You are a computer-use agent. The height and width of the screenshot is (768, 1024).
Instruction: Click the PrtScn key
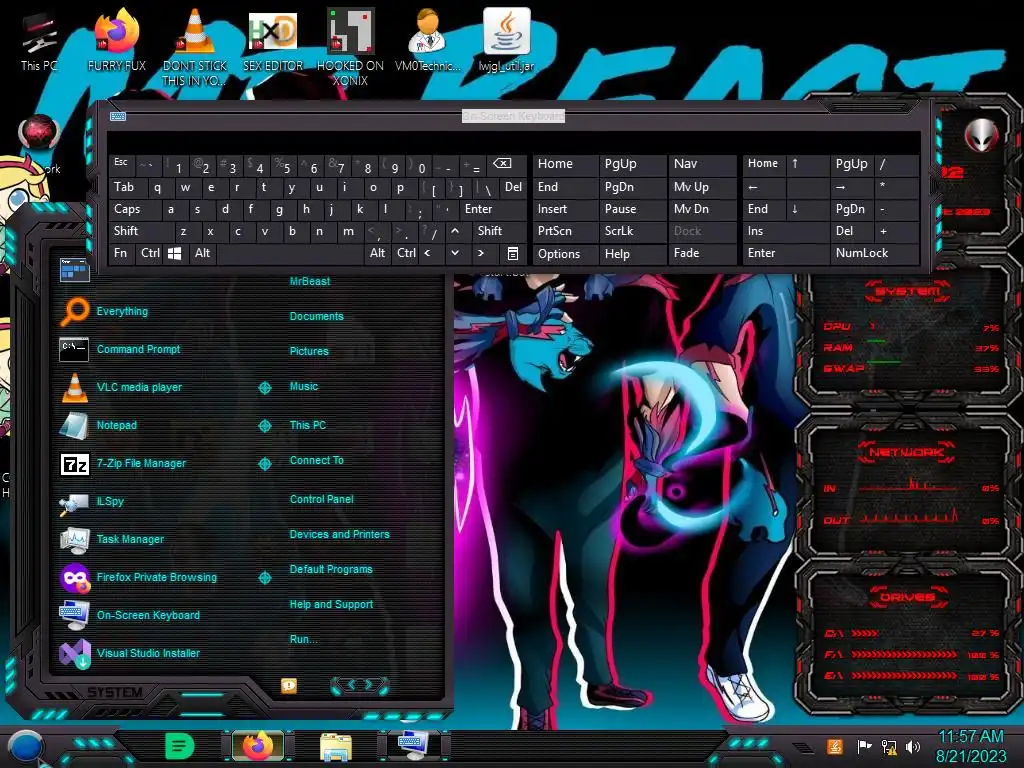coord(565,231)
